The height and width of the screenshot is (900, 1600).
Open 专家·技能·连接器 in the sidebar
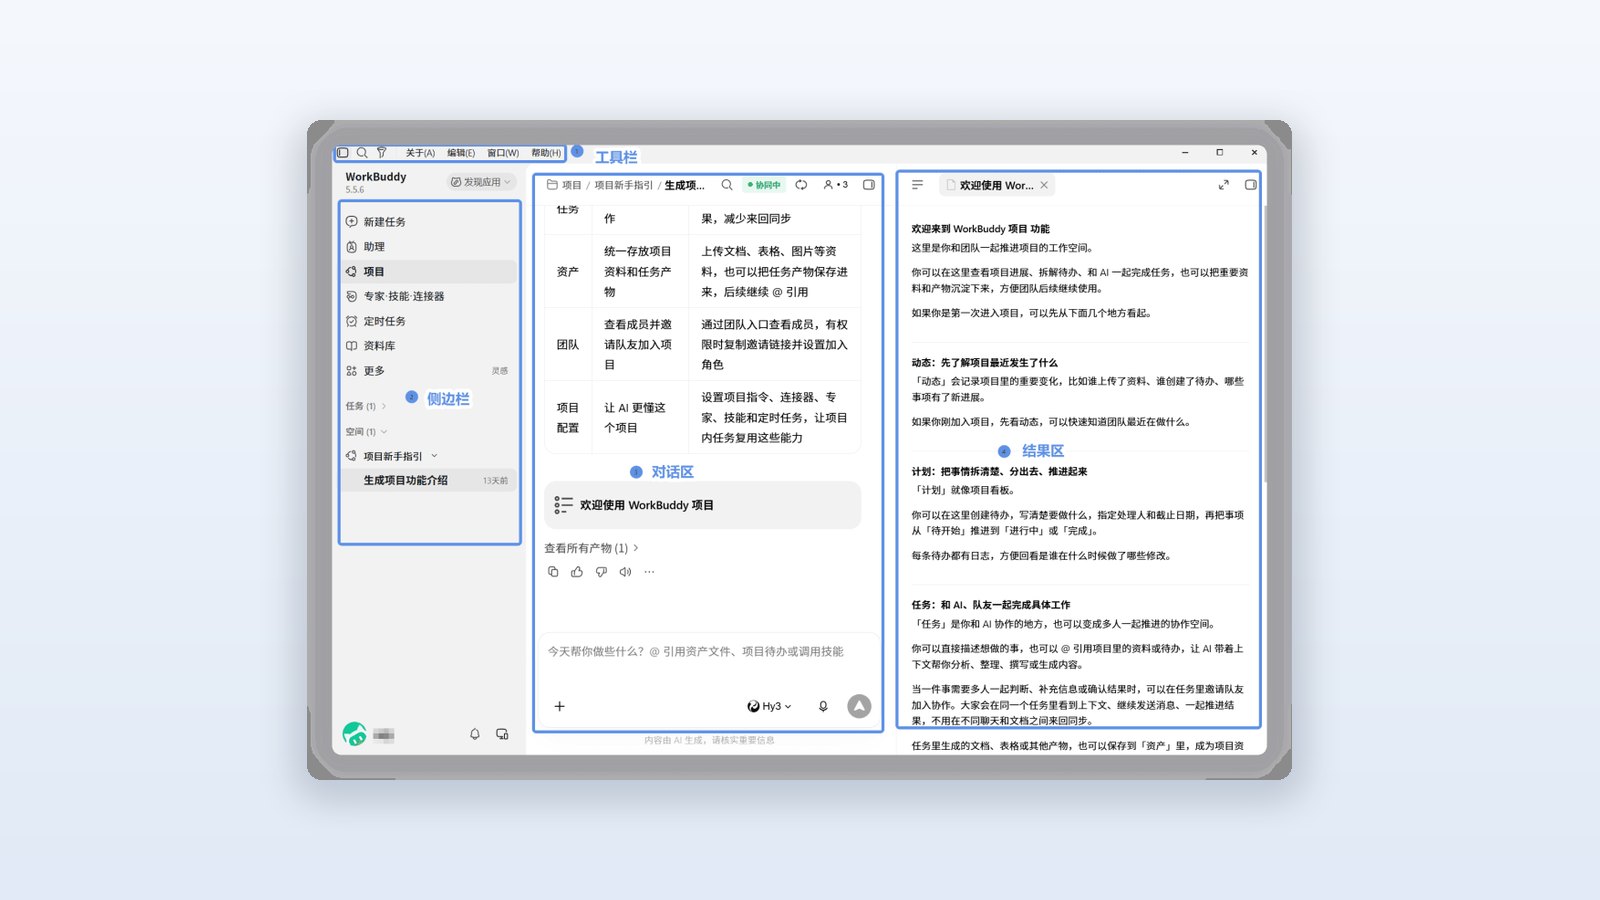(x=429, y=296)
